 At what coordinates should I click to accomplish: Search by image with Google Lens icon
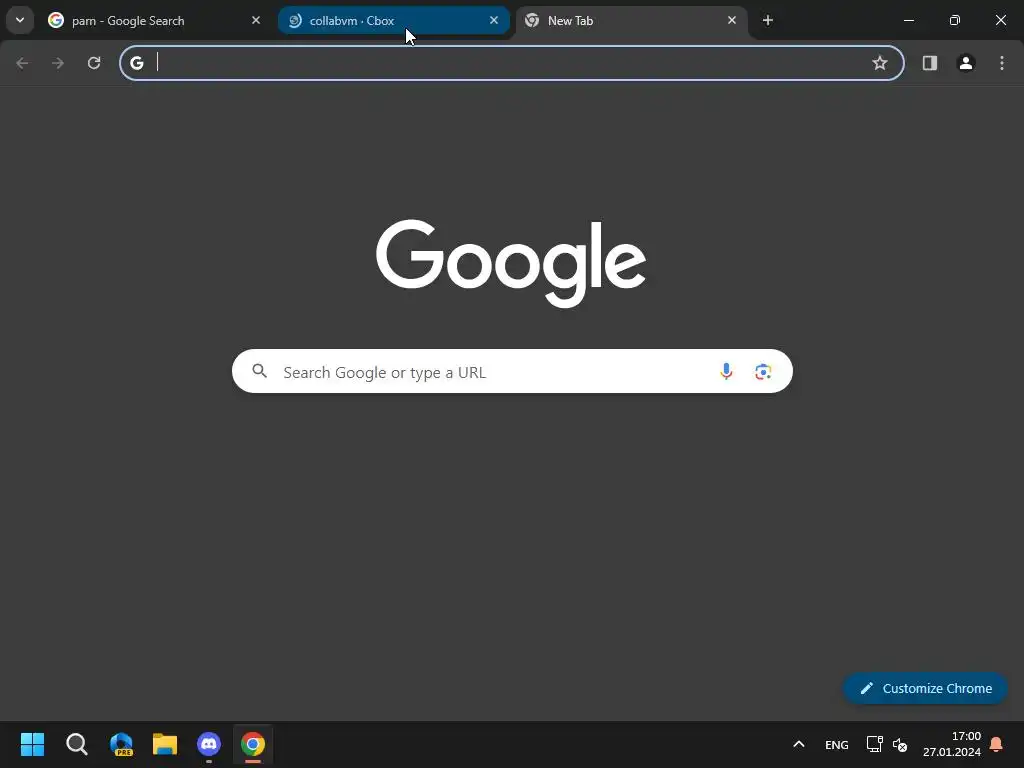pyautogui.click(x=763, y=372)
